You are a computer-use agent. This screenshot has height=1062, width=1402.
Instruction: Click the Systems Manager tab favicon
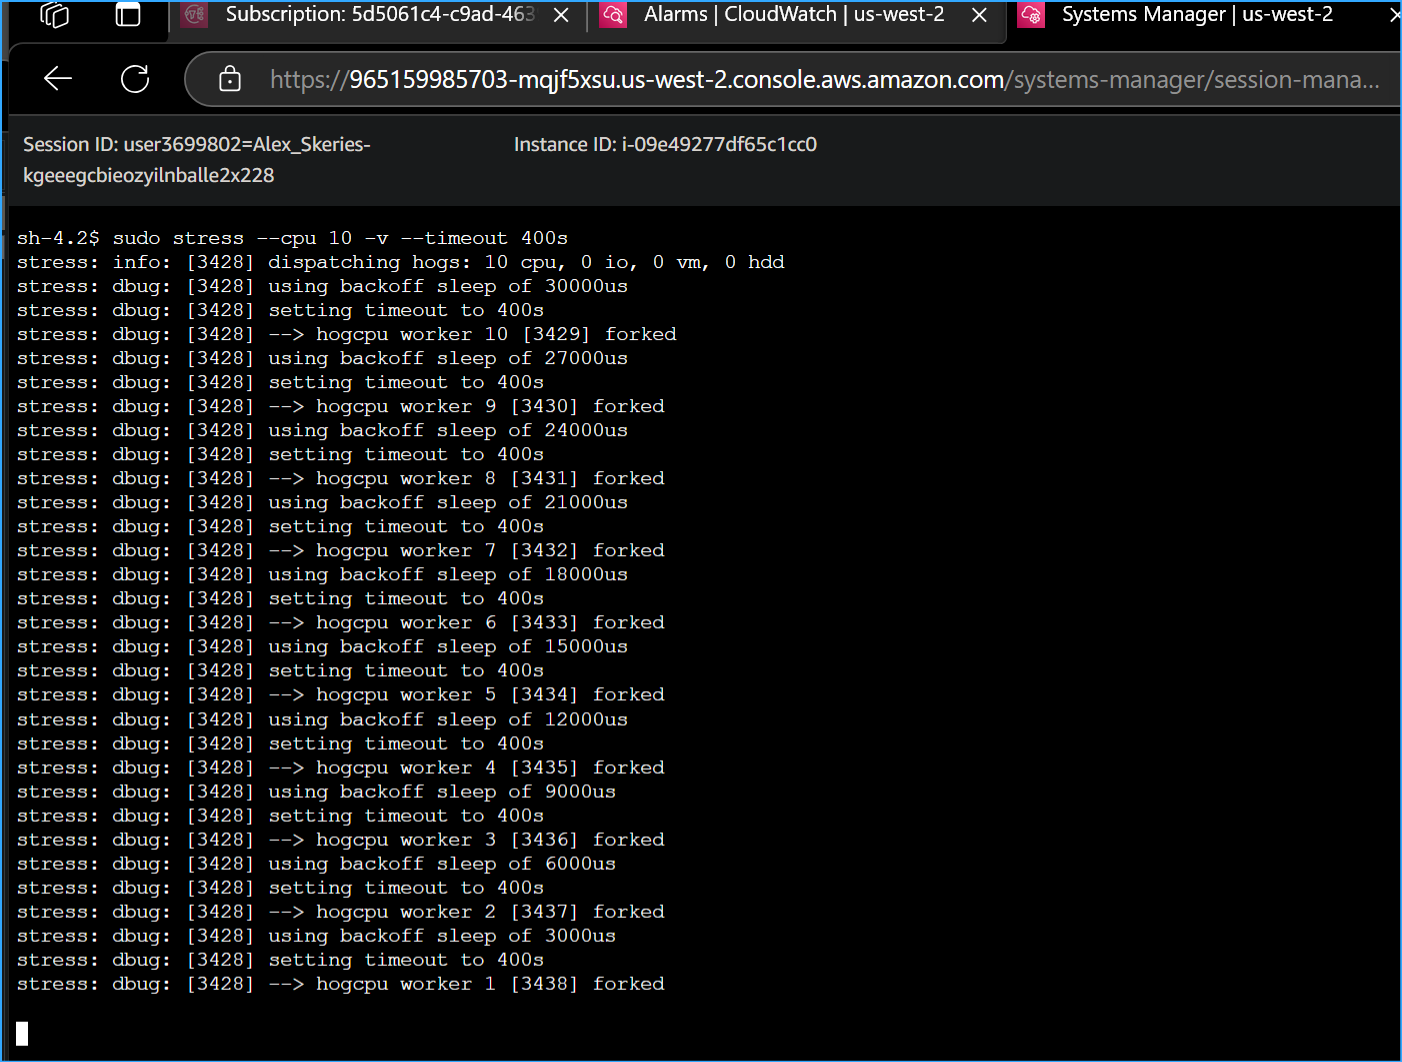pos(1031,15)
